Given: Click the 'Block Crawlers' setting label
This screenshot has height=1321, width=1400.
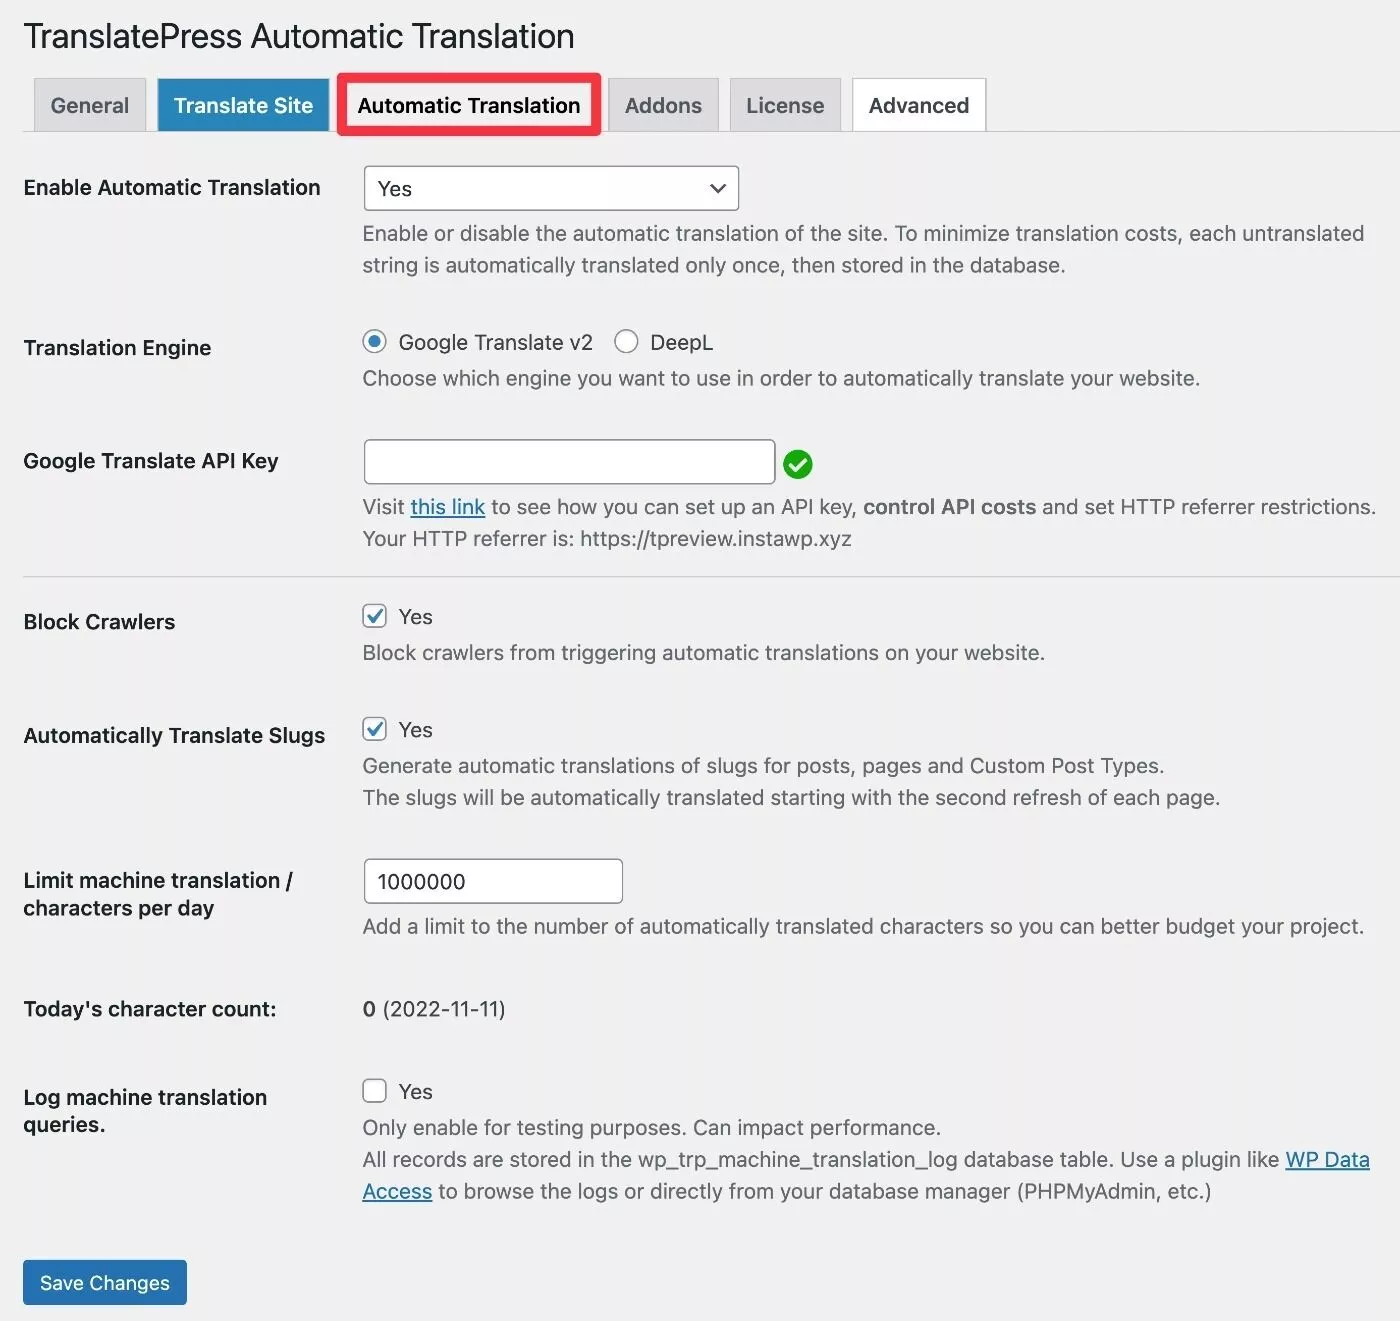Looking at the screenshot, I should click(99, 622).
